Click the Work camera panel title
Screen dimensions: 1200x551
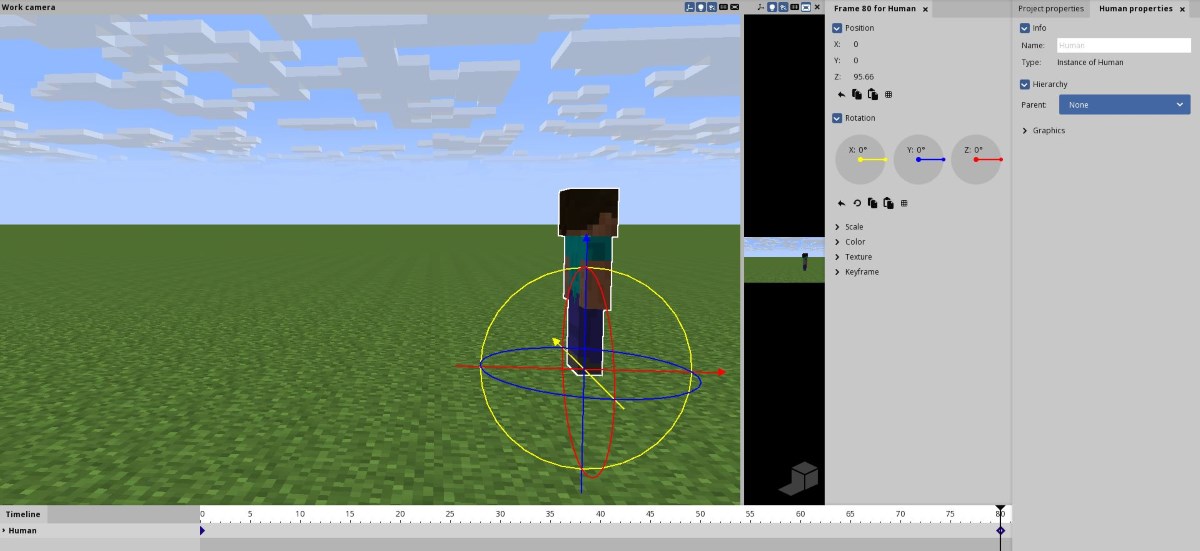click(x=29, y=7)
